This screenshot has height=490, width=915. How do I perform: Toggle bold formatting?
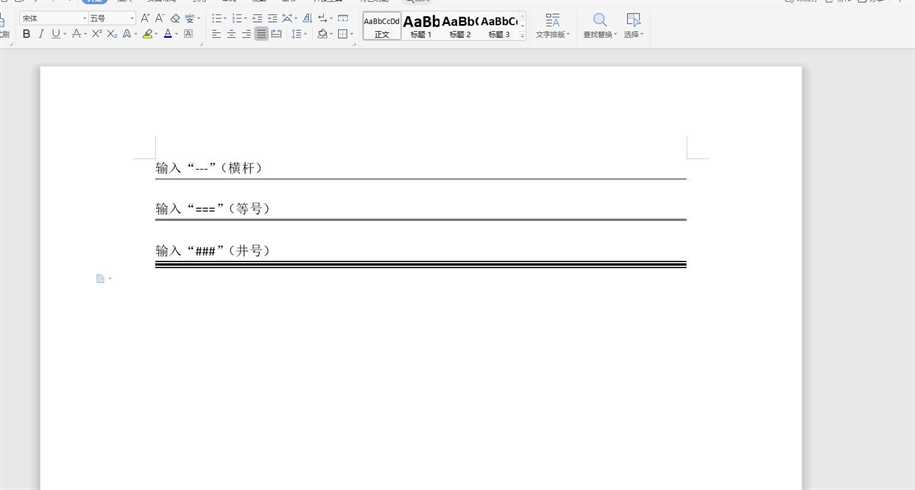click(x=27, y=34)
